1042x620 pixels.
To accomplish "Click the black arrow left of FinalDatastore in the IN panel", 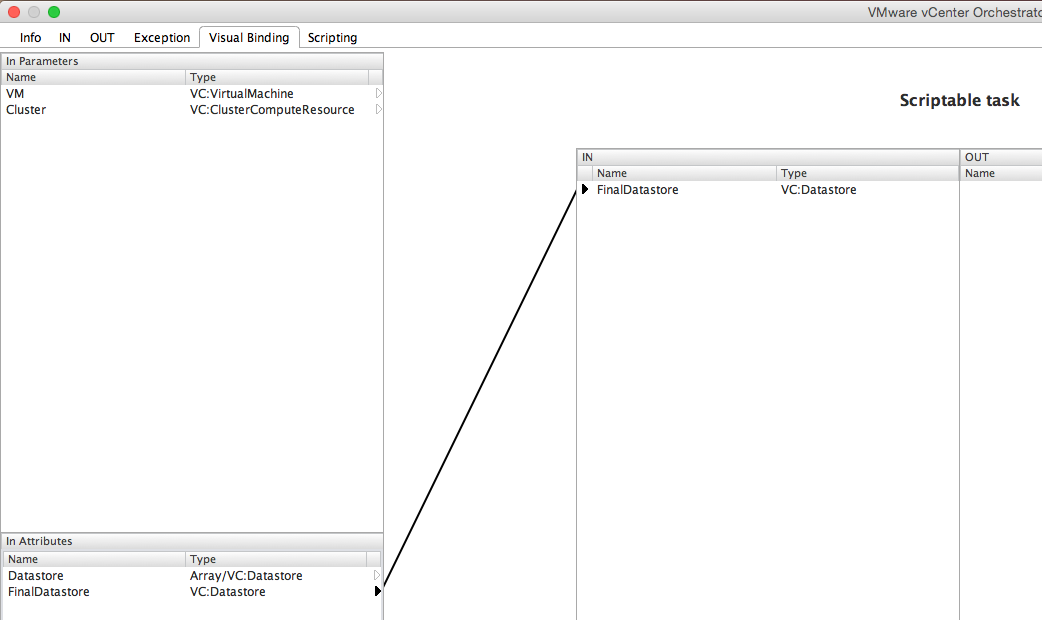I will point(585,190).
